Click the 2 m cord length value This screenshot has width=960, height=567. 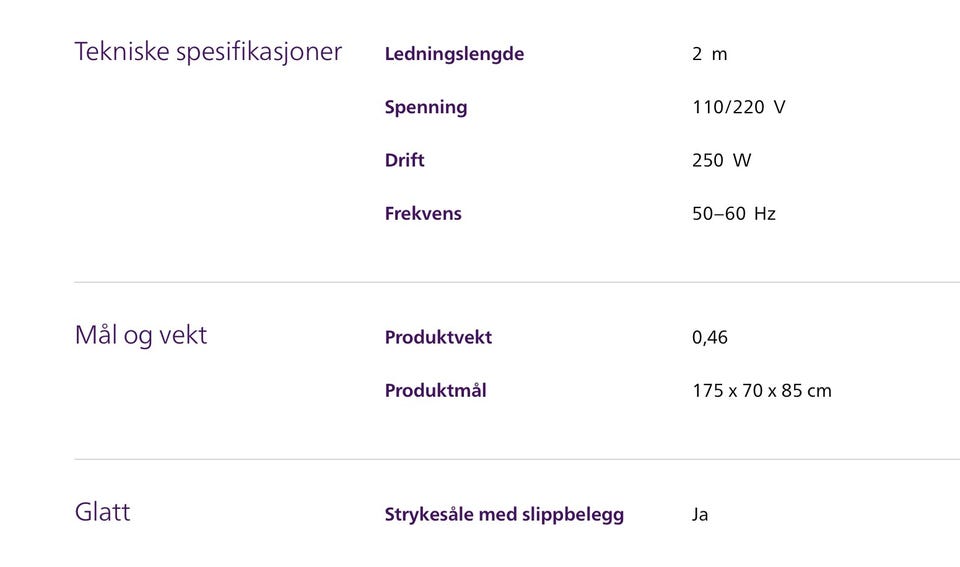point(709,54)
